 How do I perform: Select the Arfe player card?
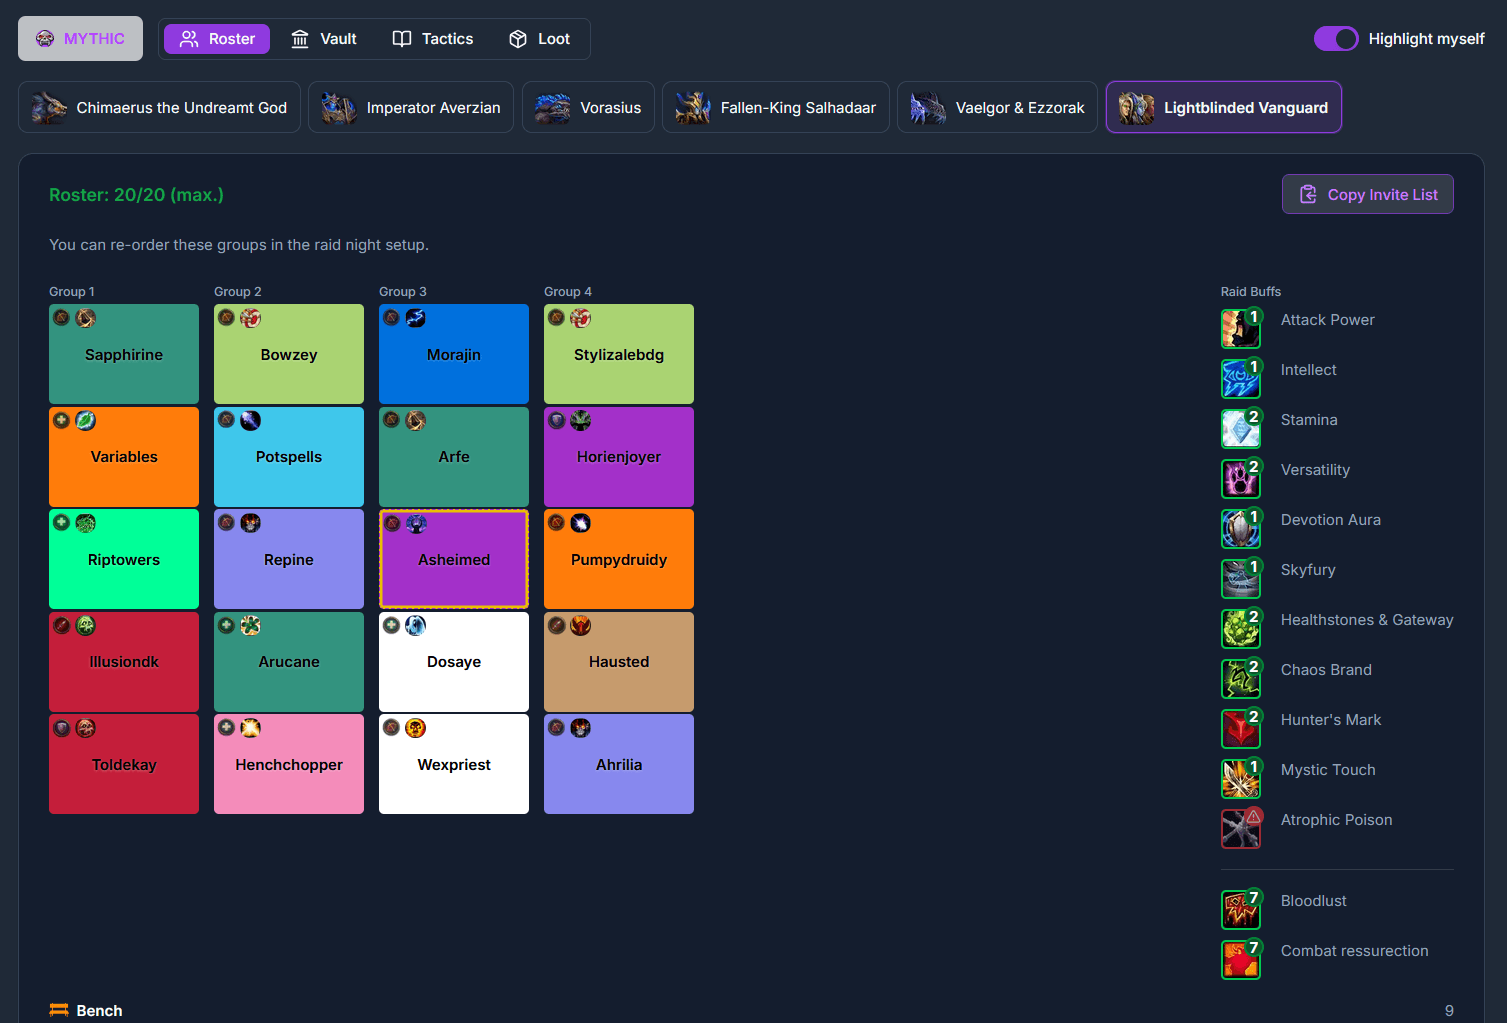coord(454,457)
